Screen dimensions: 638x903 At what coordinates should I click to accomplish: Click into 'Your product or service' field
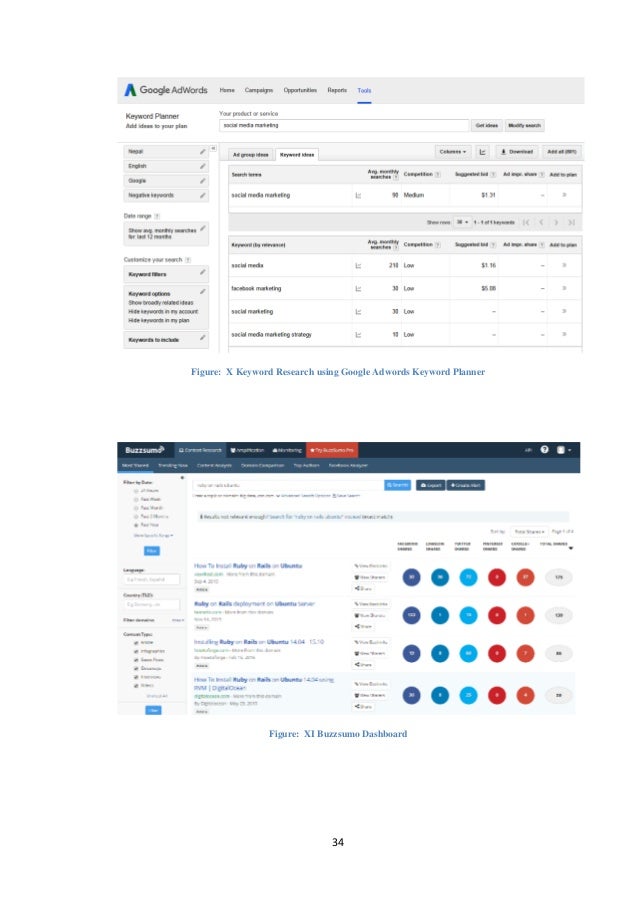click(x=344, y=126)
